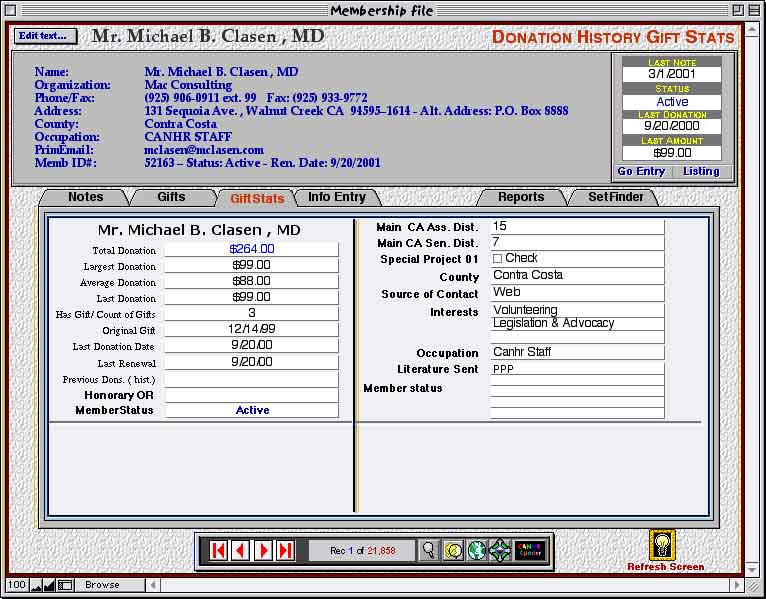Jump to the last record
This screenshot has width=766, height=599.
pos(286,550)
